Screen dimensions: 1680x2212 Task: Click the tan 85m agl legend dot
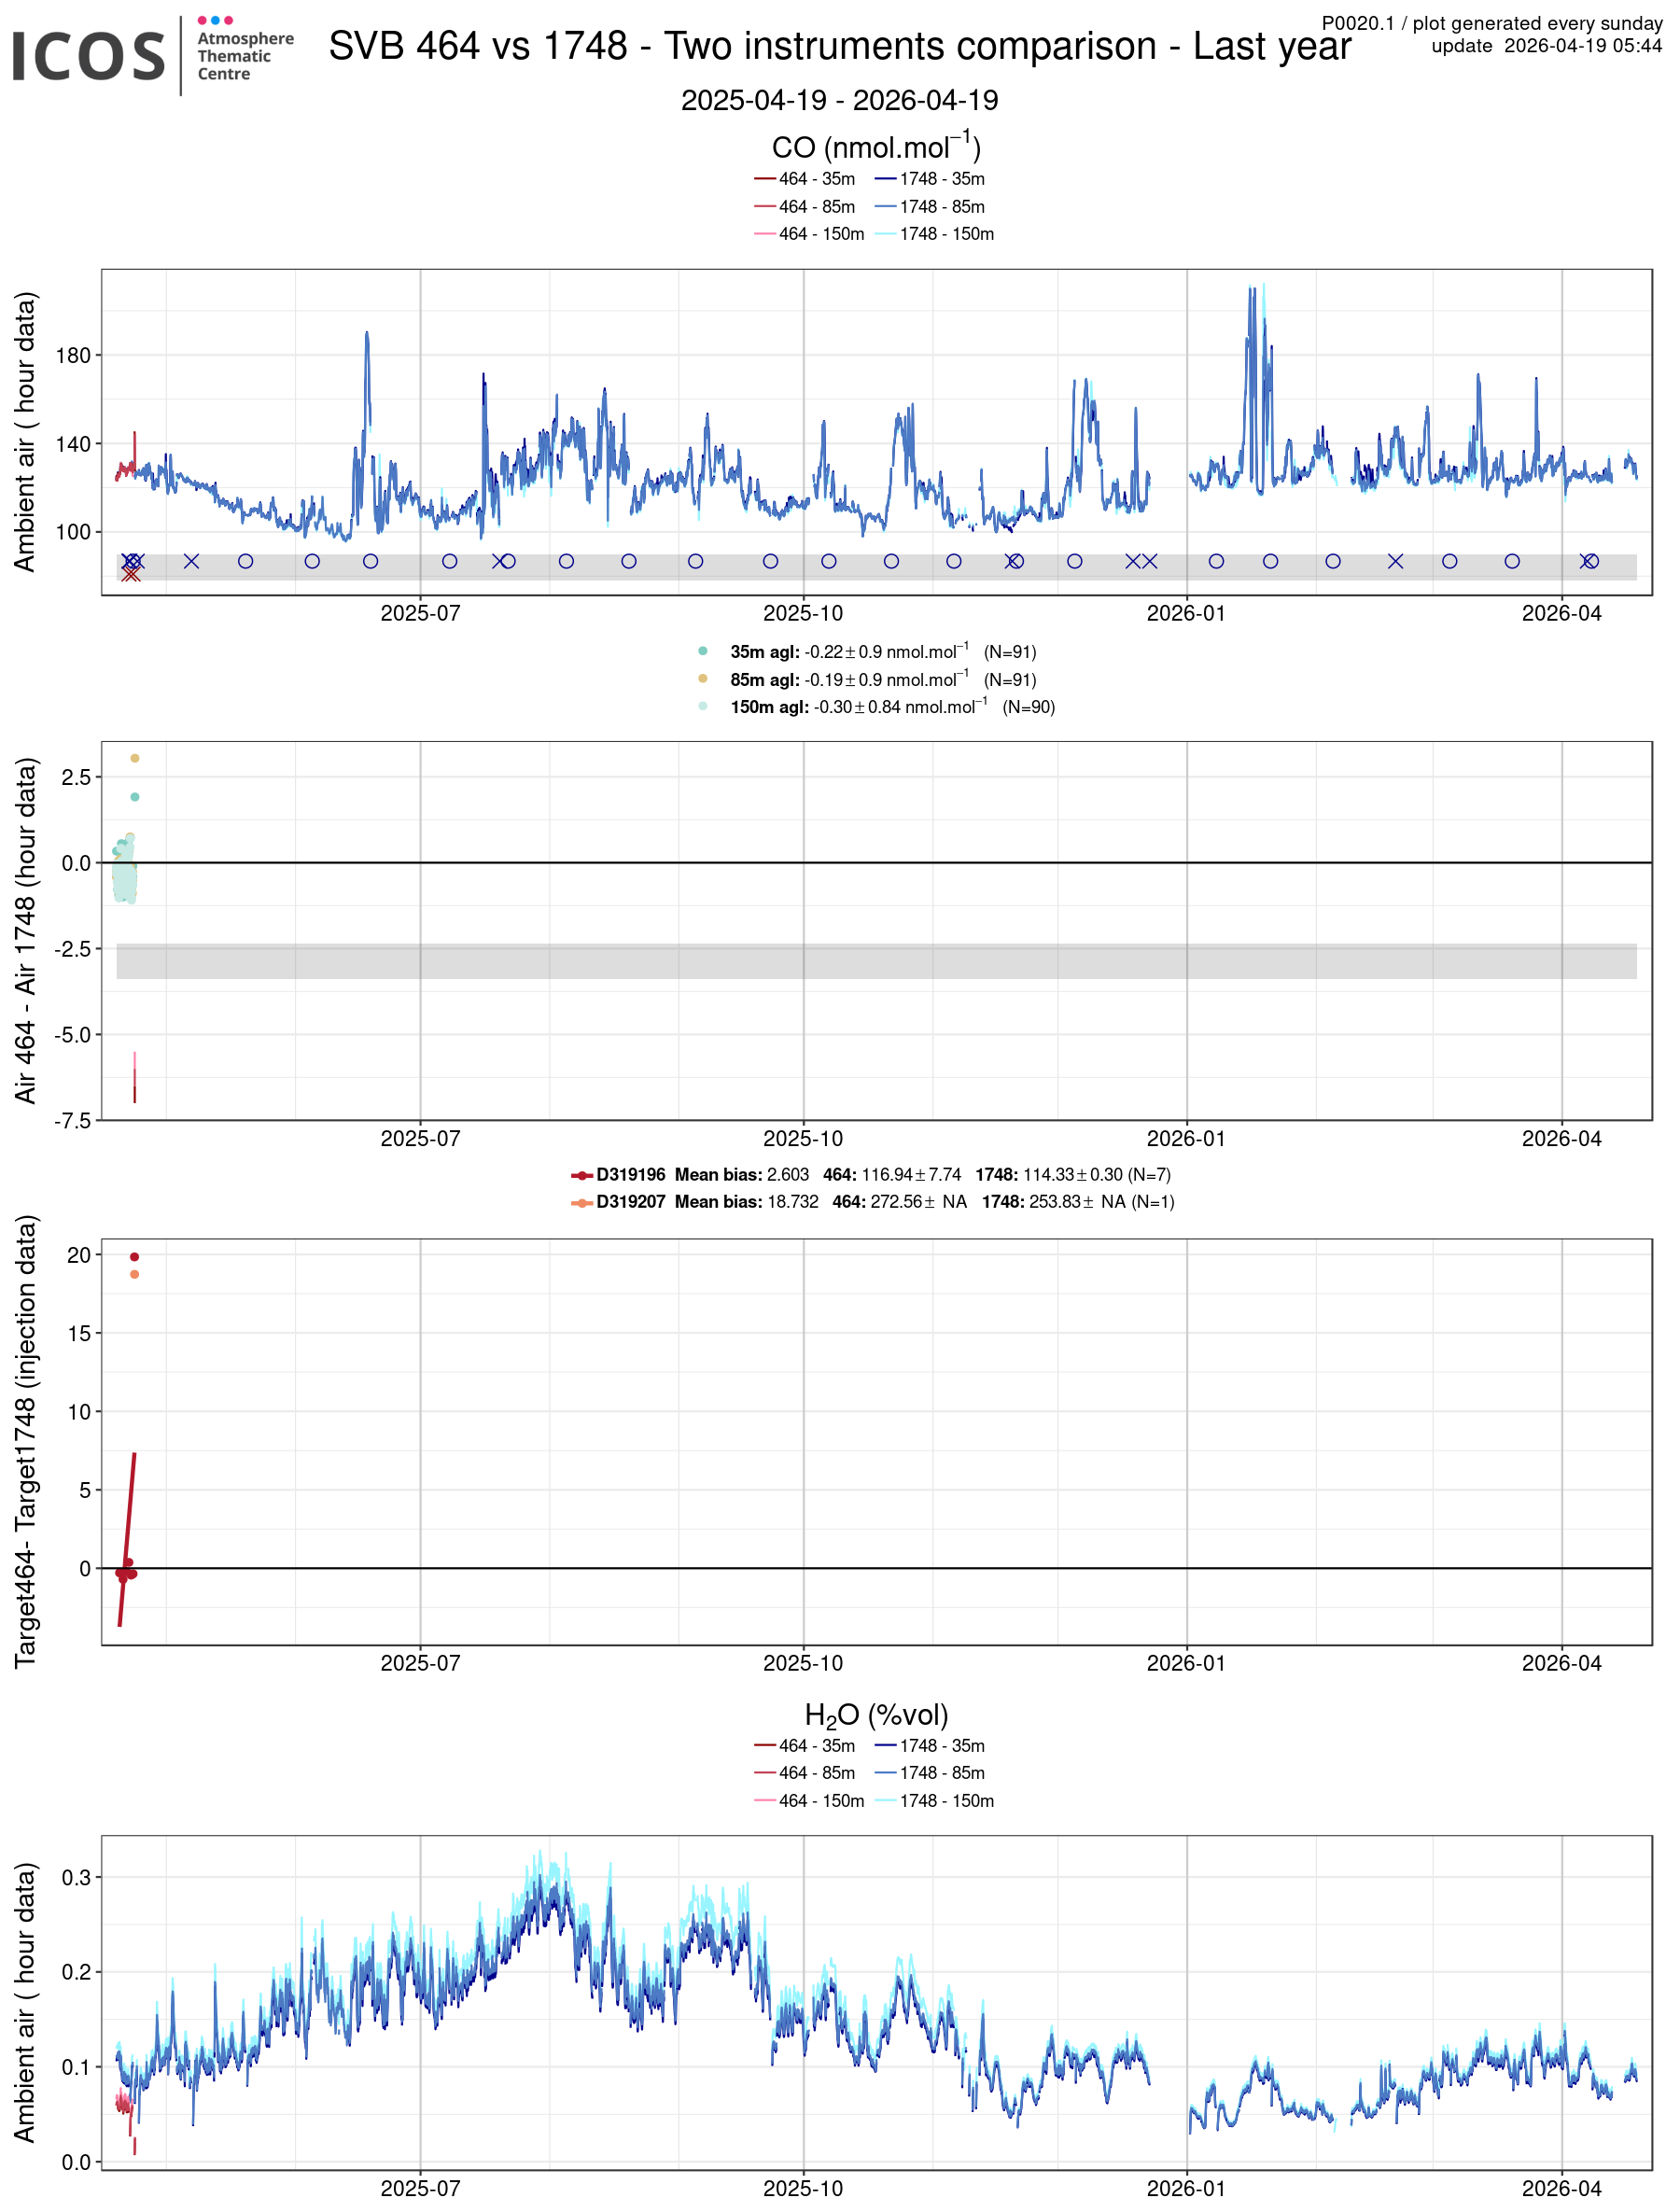pyautogui.click(x=703, y=679)
